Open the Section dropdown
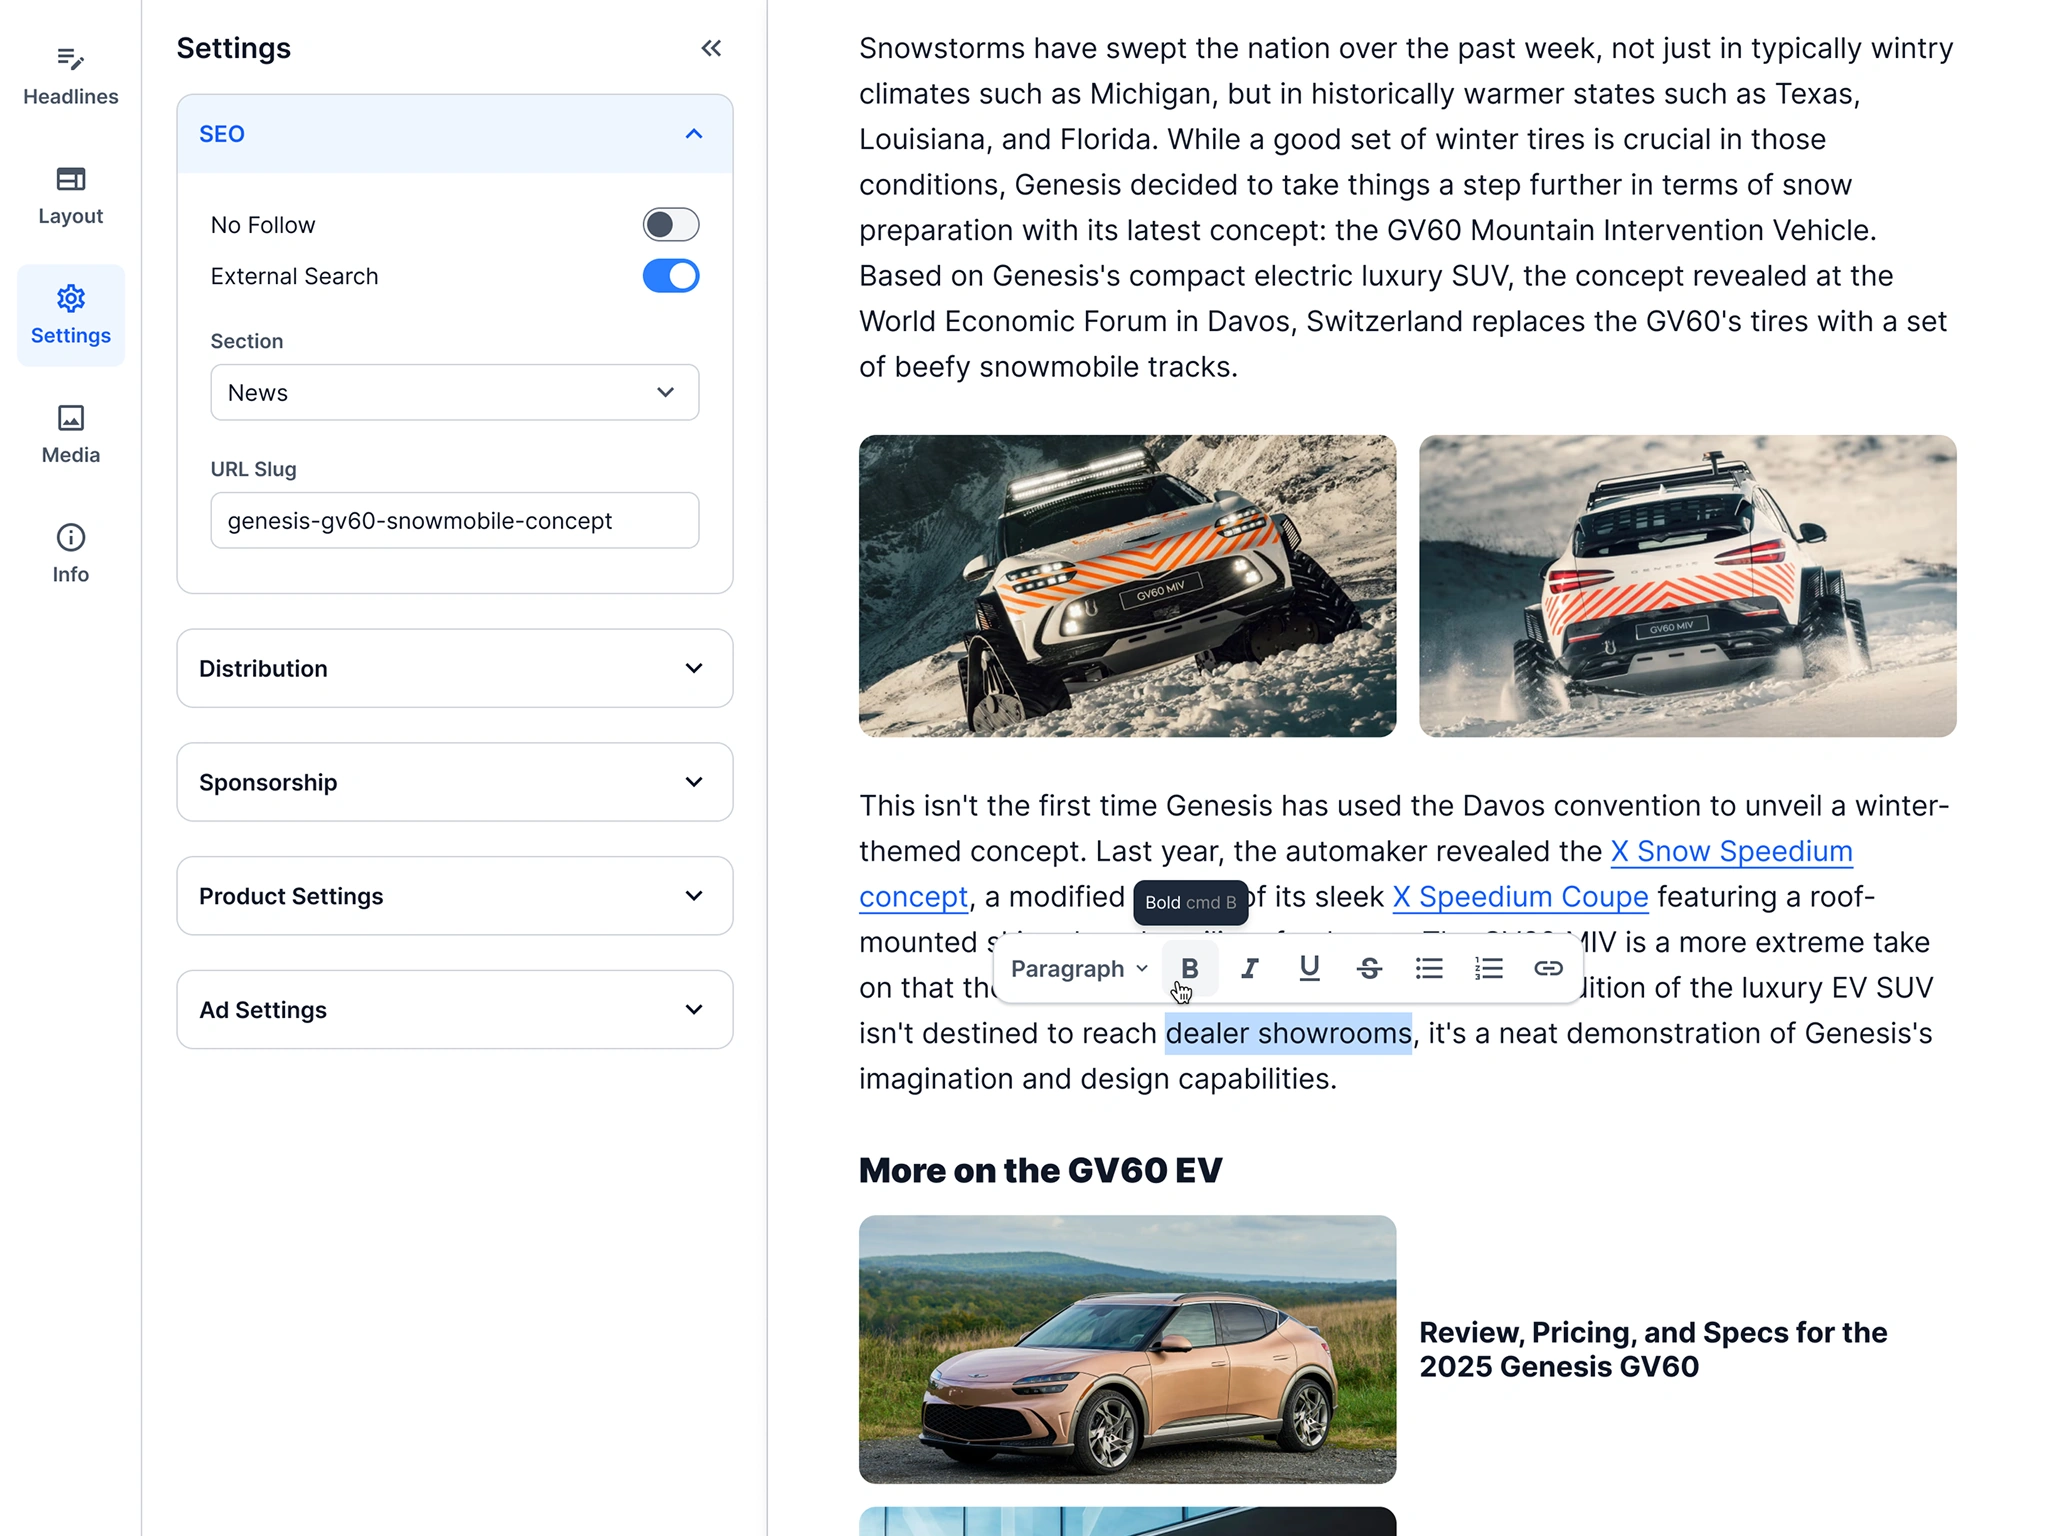The image size is (2048, 1536). (x=454, y=392)
